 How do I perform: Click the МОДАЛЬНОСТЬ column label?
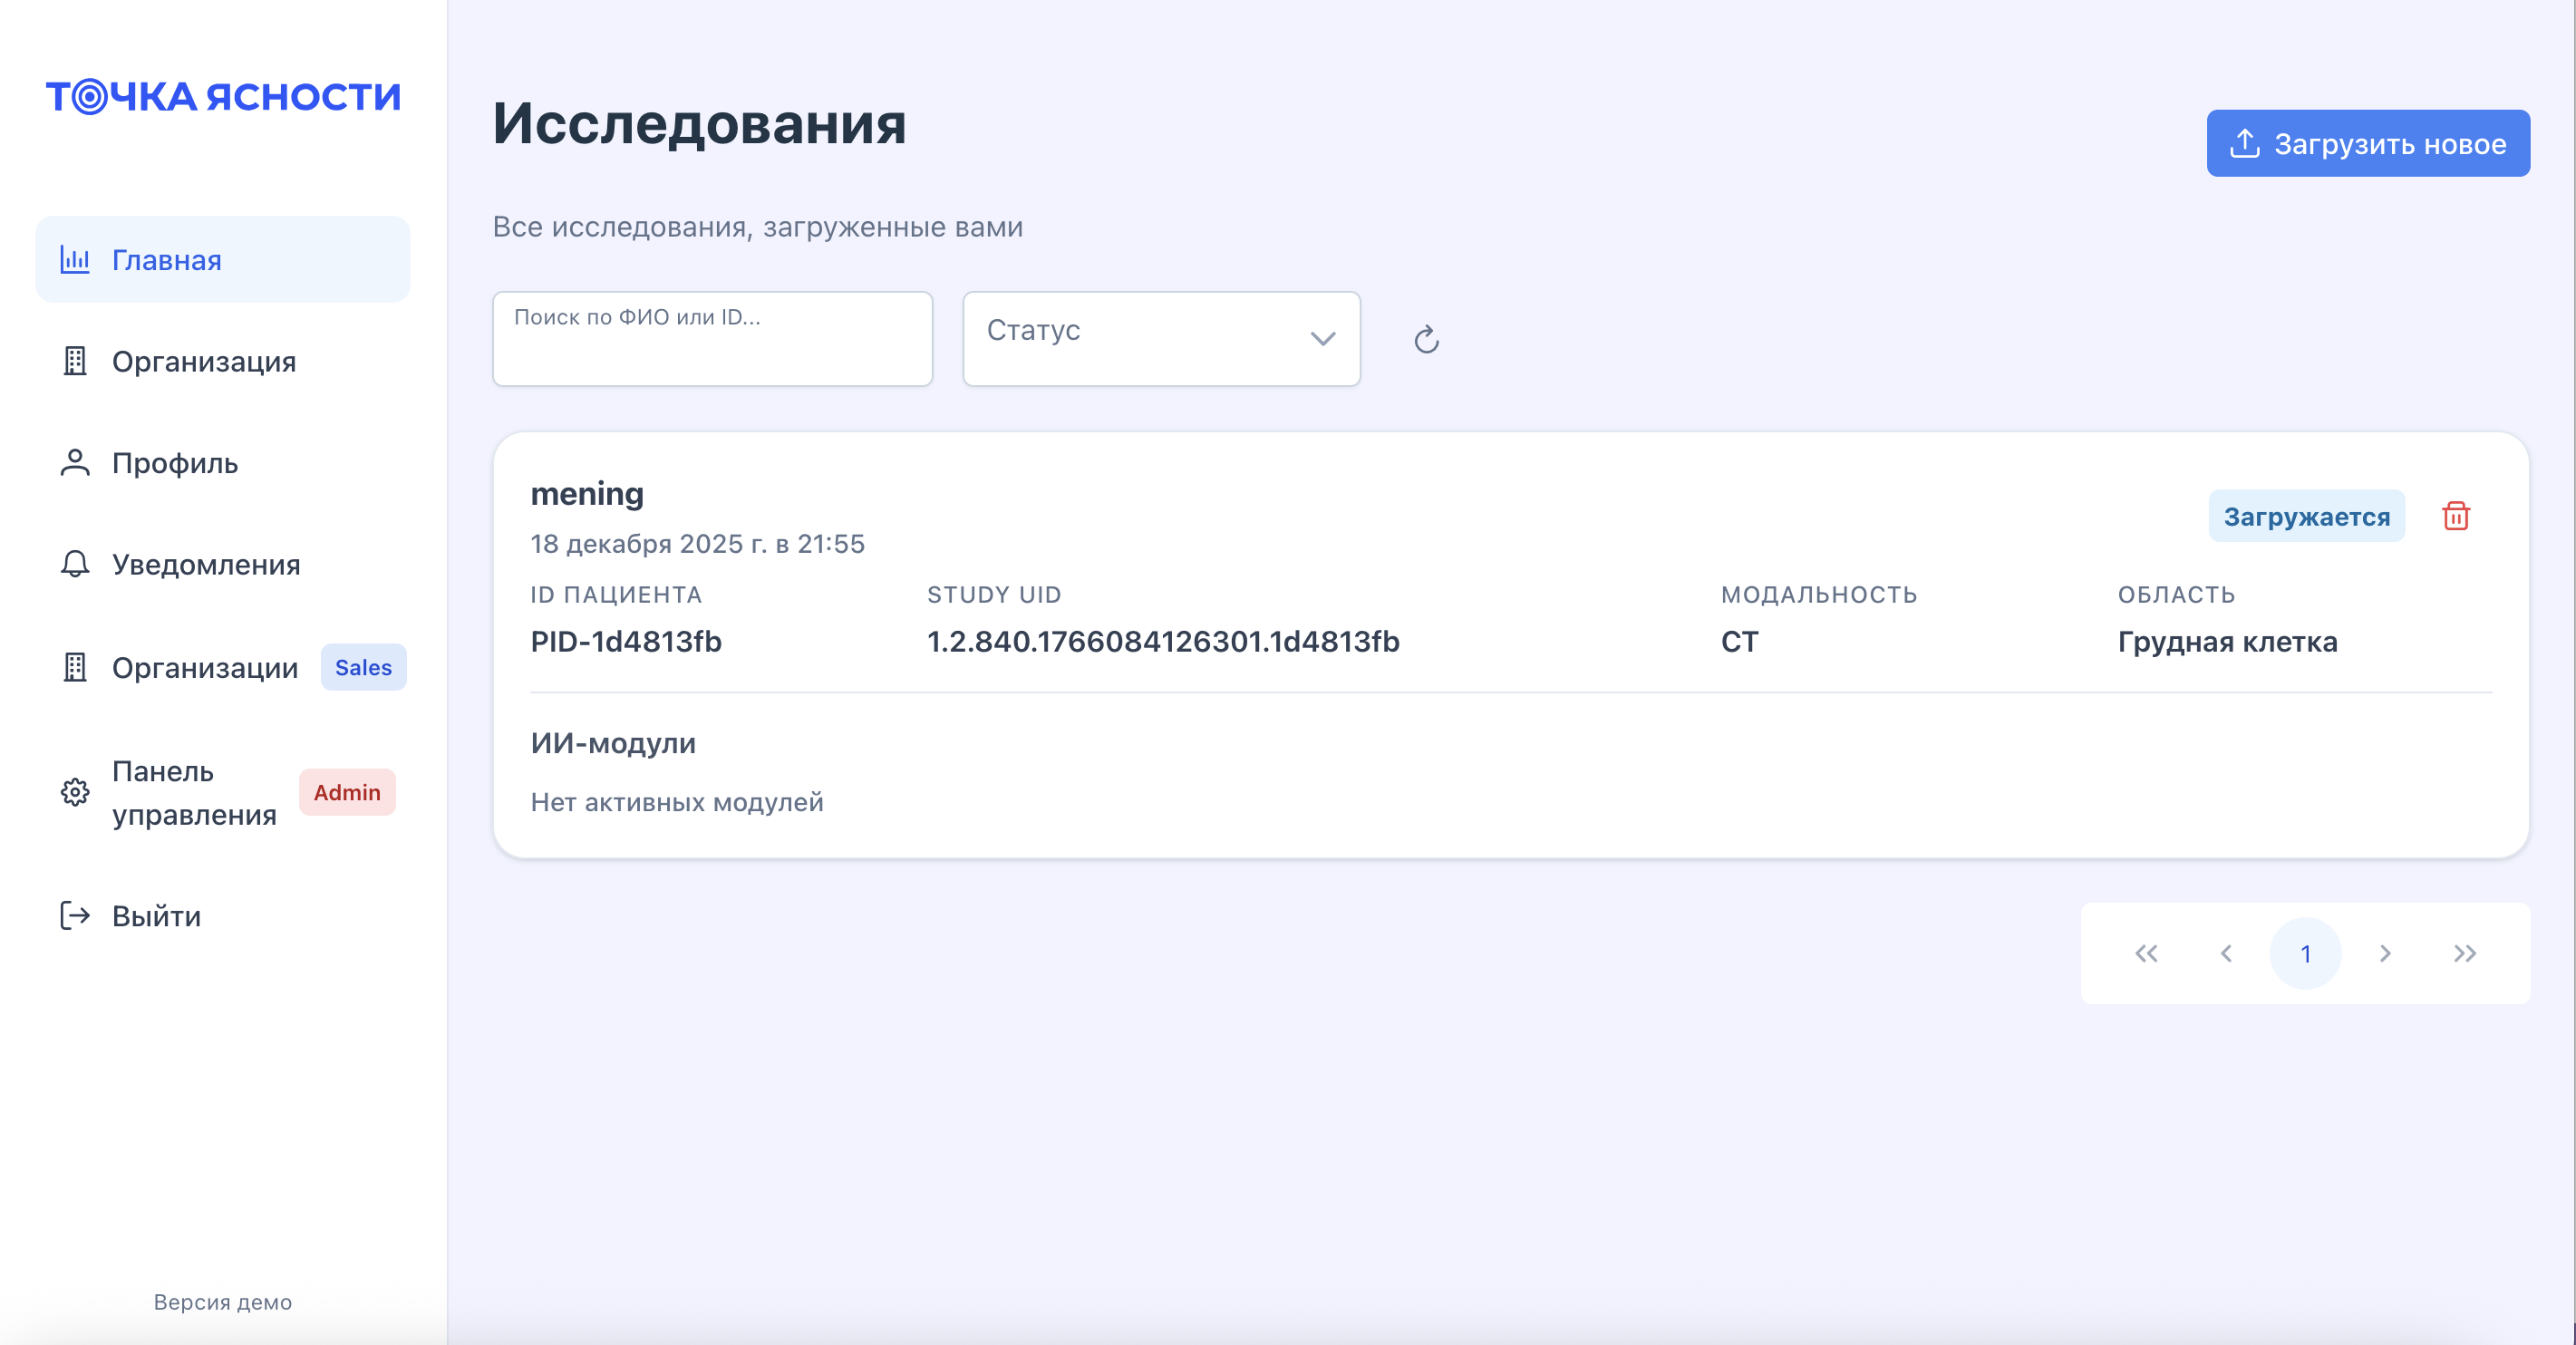click(1819, 595)
